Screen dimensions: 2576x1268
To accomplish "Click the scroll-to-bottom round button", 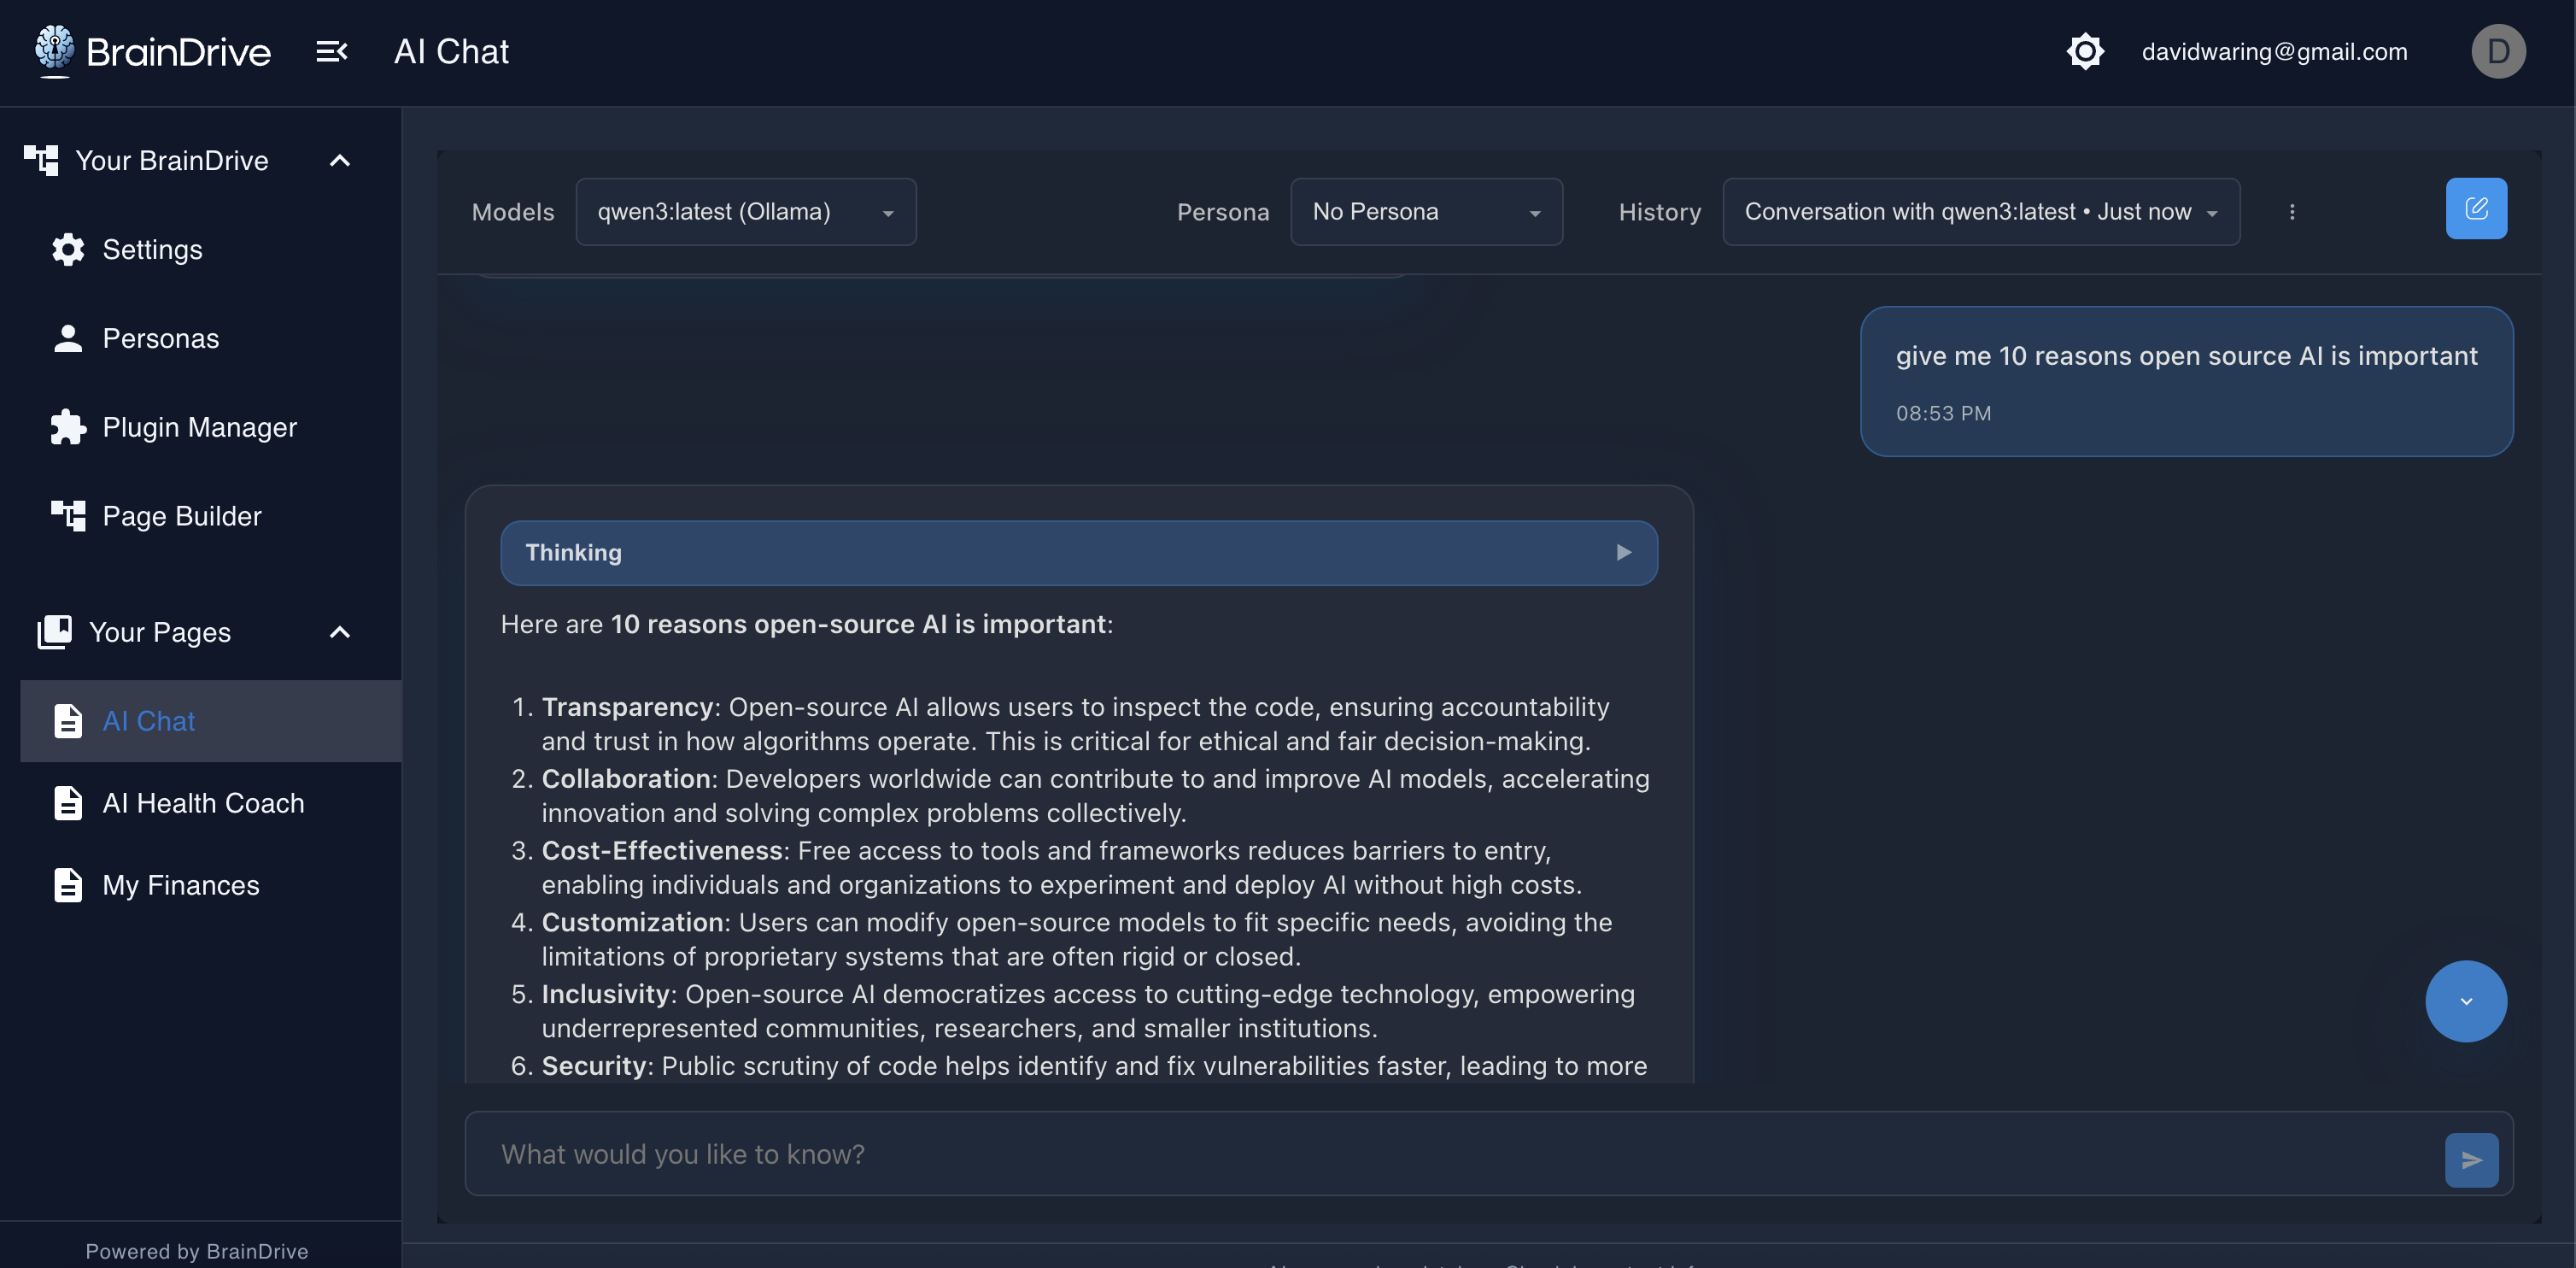I will (x=2465, y=1001).
